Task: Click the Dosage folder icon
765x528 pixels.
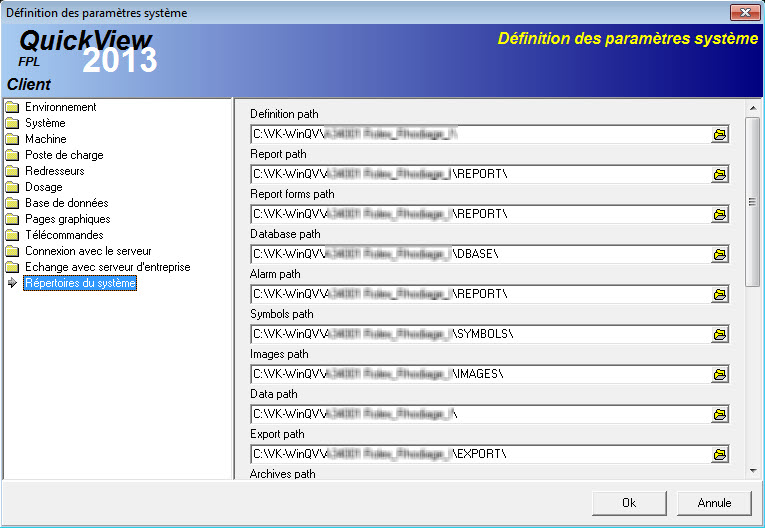Action: coord(12,187)
